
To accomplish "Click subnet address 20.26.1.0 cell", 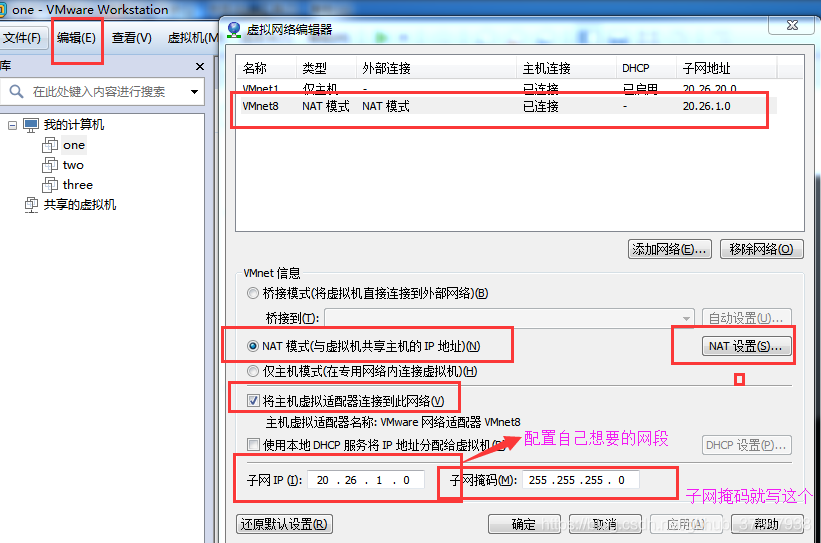I will 706,106.
